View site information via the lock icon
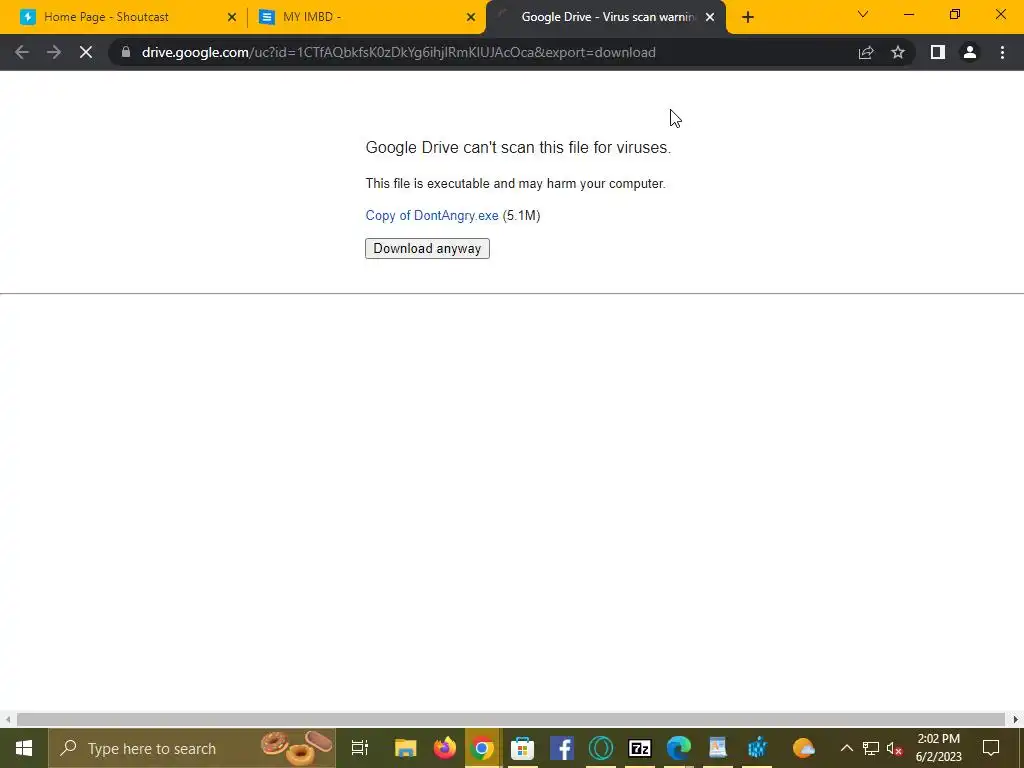 126,52
